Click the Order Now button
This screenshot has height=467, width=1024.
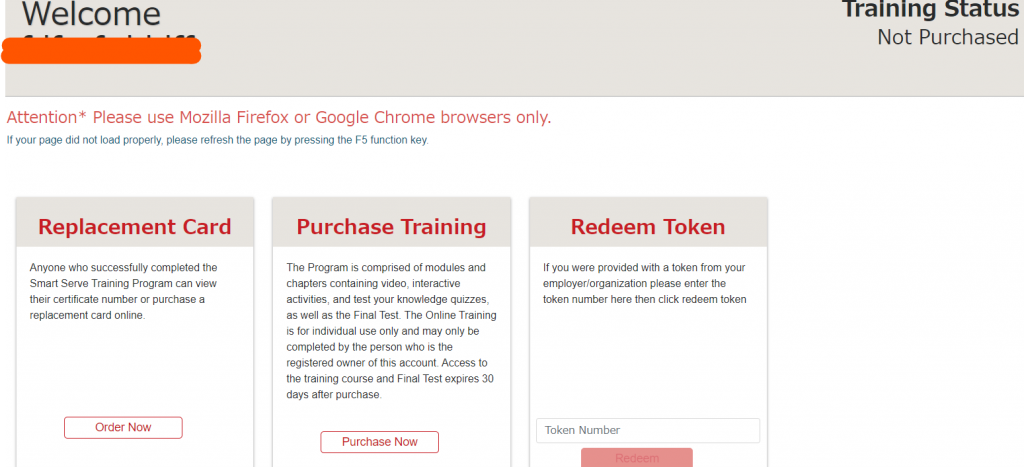(123, 428)
